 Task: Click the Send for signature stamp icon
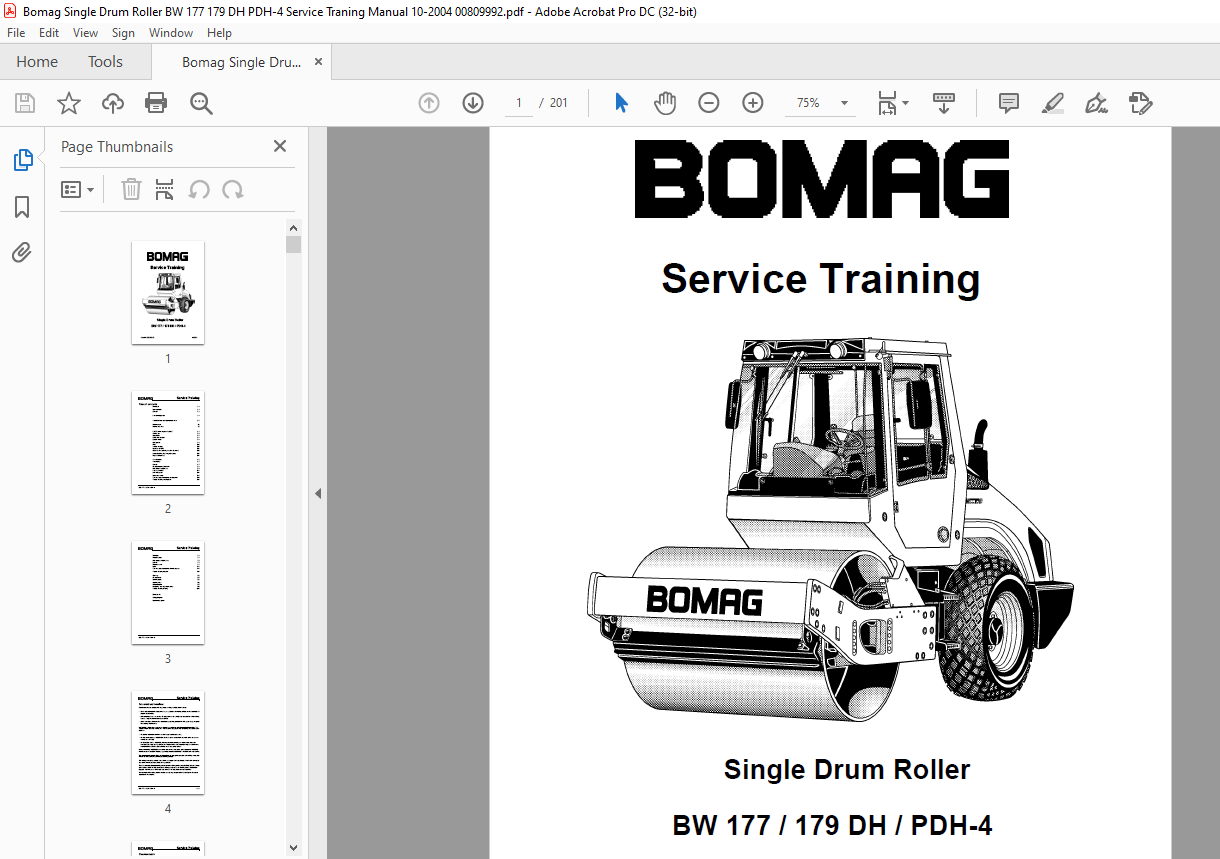(x=1141, y=103)
